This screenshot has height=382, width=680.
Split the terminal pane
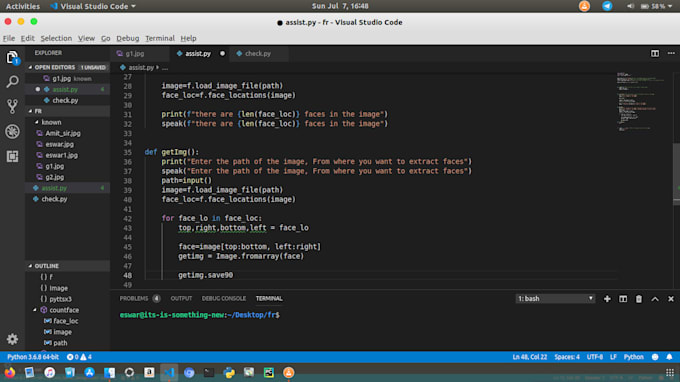(623, 299)
